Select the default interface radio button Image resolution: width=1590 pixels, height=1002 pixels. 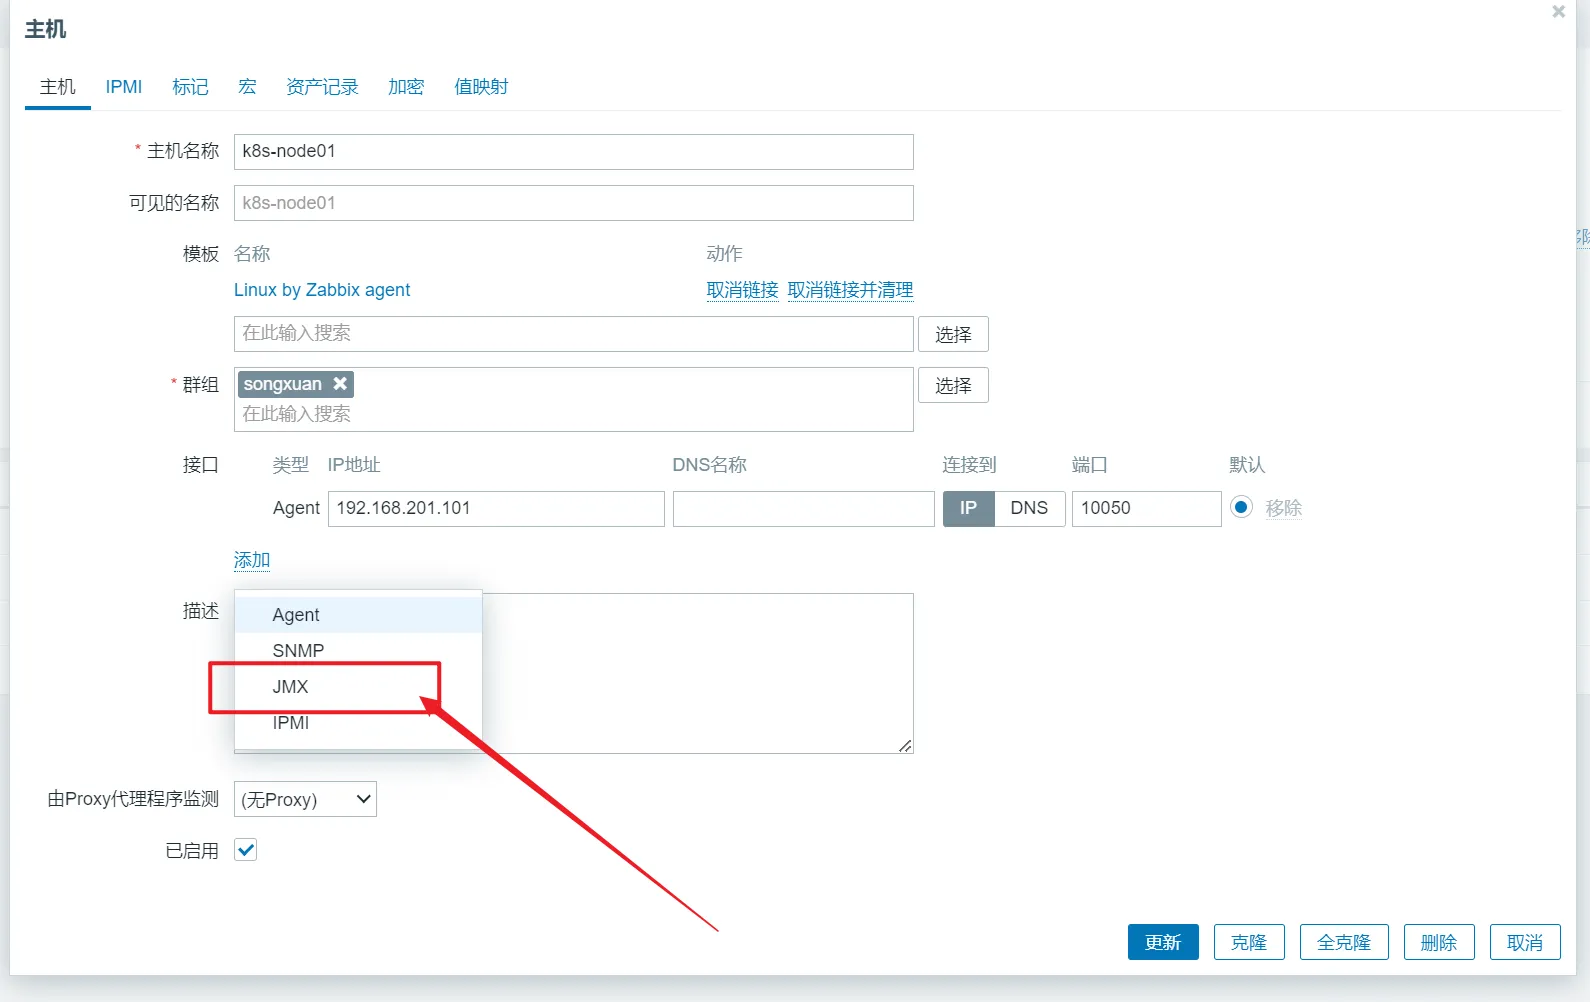click(1241, 507)
